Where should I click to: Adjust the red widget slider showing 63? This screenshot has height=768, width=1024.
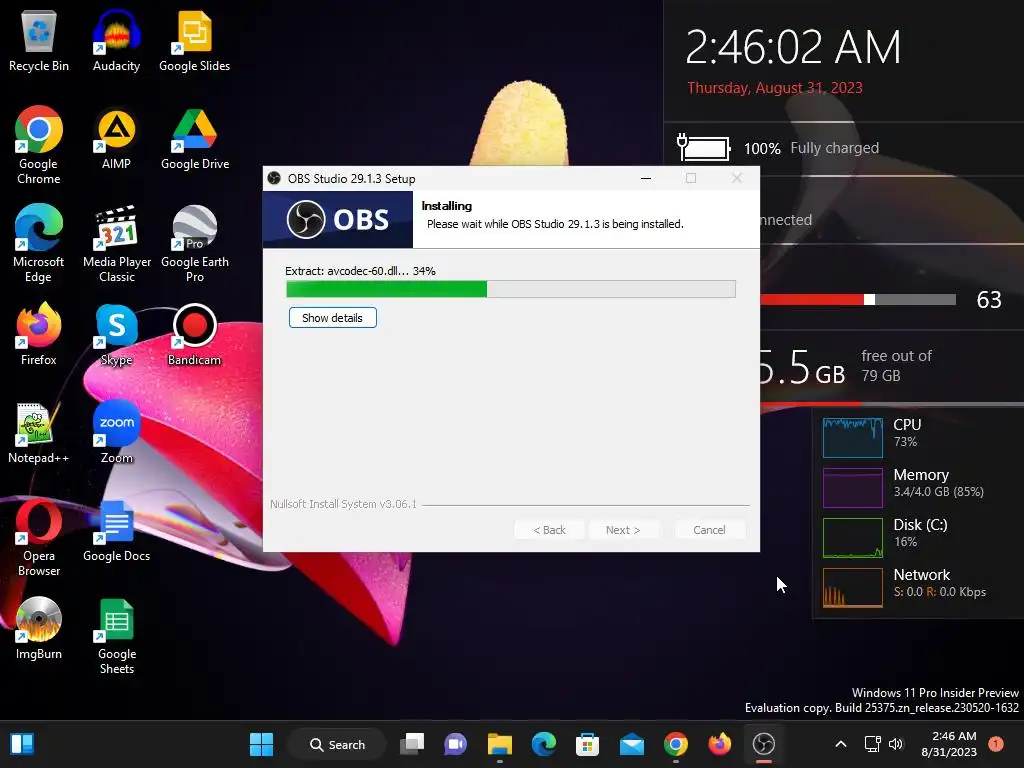(869, 300)
